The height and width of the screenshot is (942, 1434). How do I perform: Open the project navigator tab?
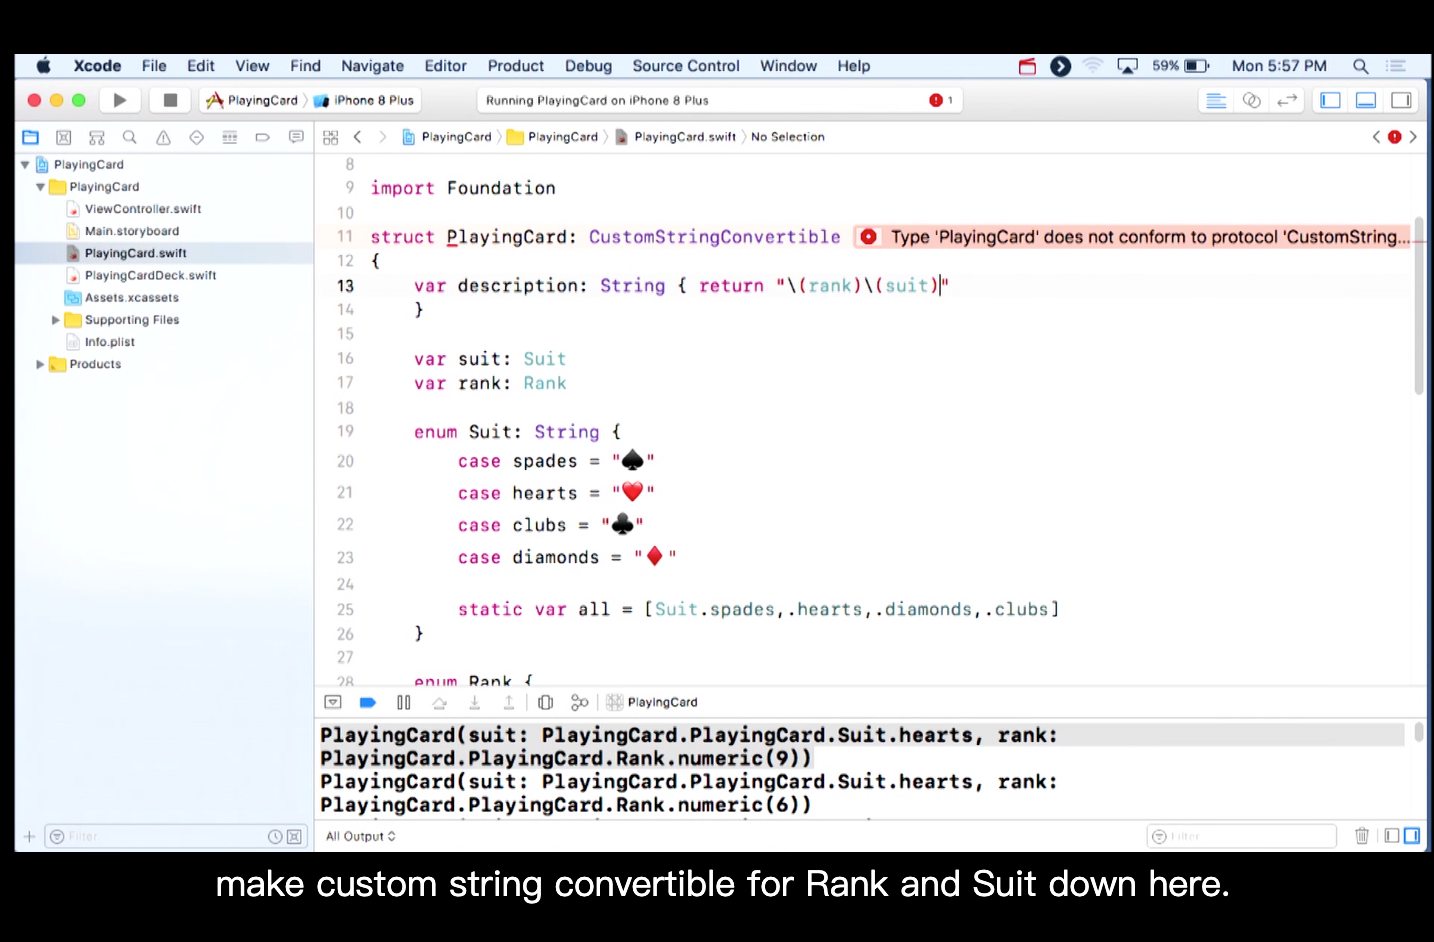coord(31,137)
